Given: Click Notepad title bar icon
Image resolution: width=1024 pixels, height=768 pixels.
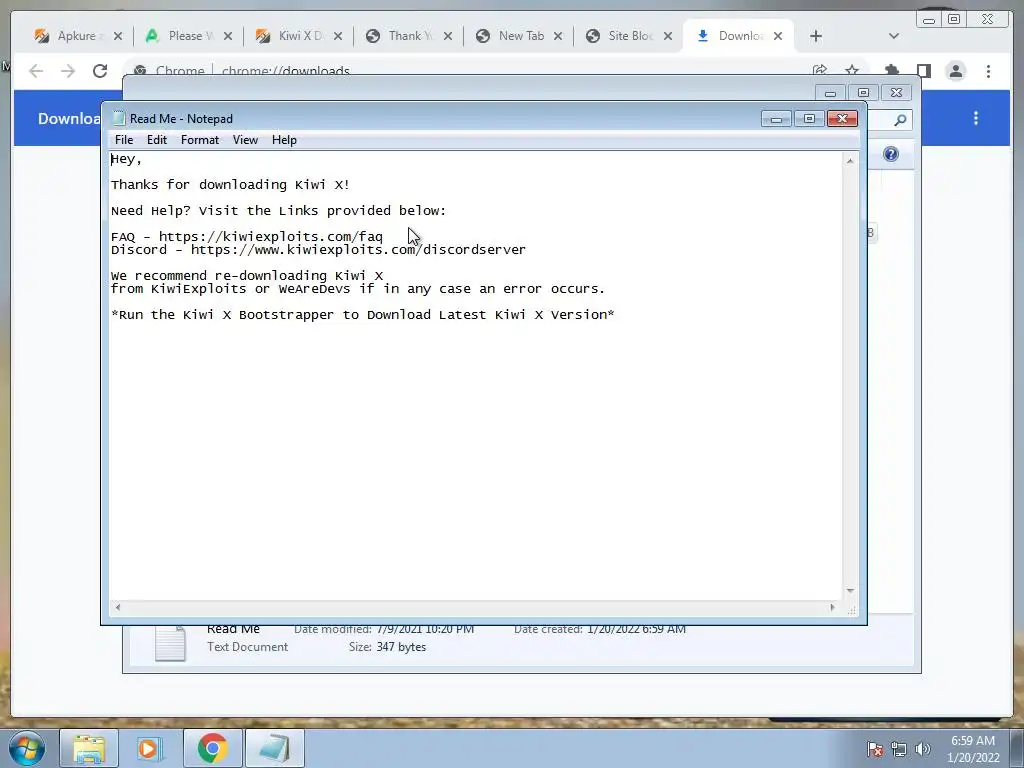Looking at the screenshot, I should 118,118.
